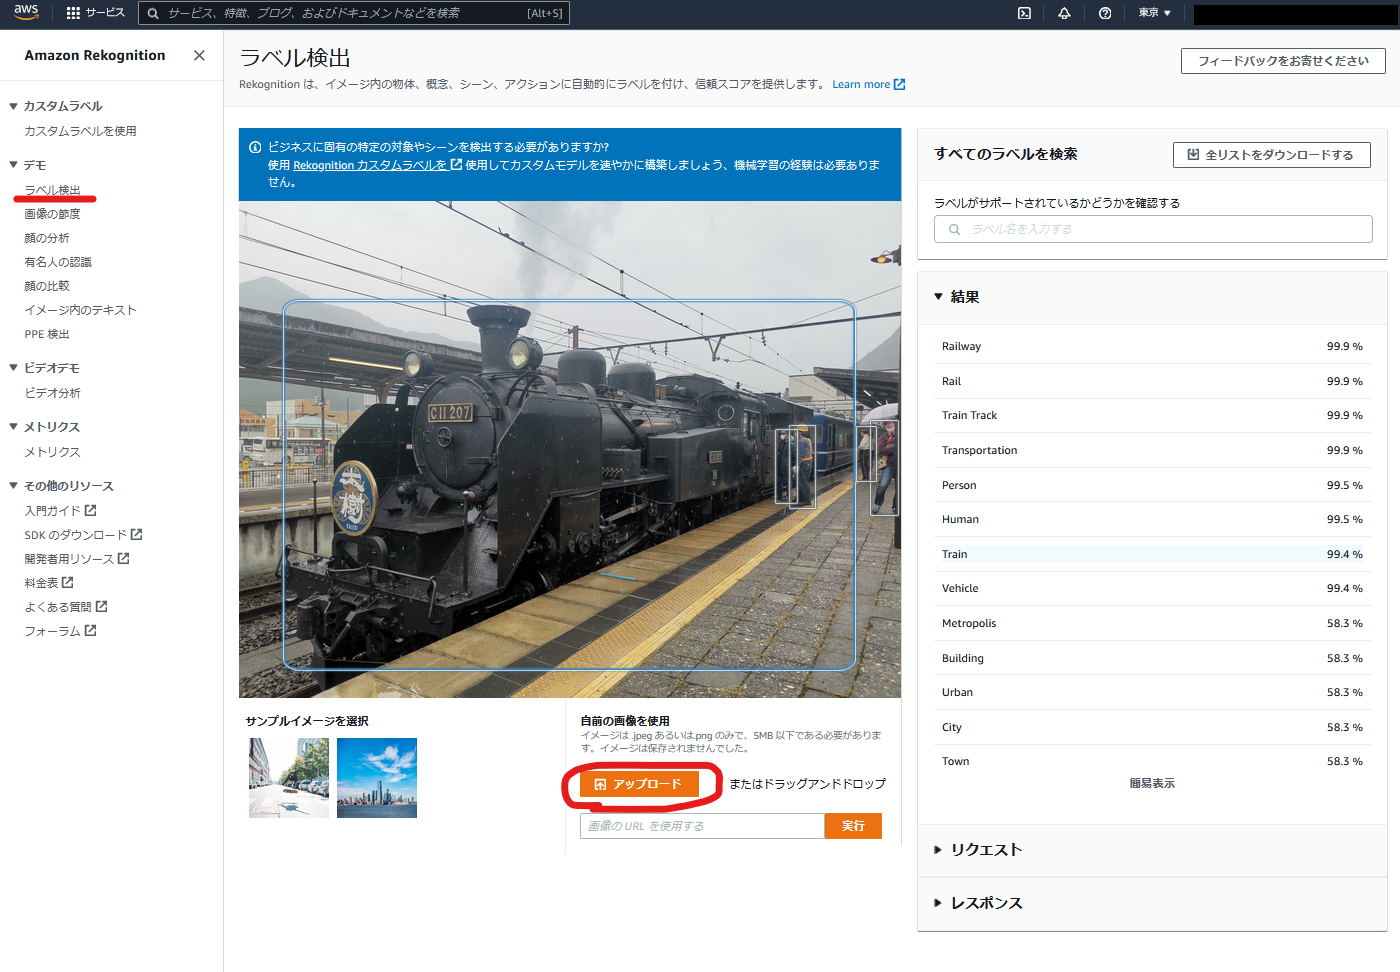Click the 実行 button
Screen dimensions: 1400x972
(x=853, y=826)
